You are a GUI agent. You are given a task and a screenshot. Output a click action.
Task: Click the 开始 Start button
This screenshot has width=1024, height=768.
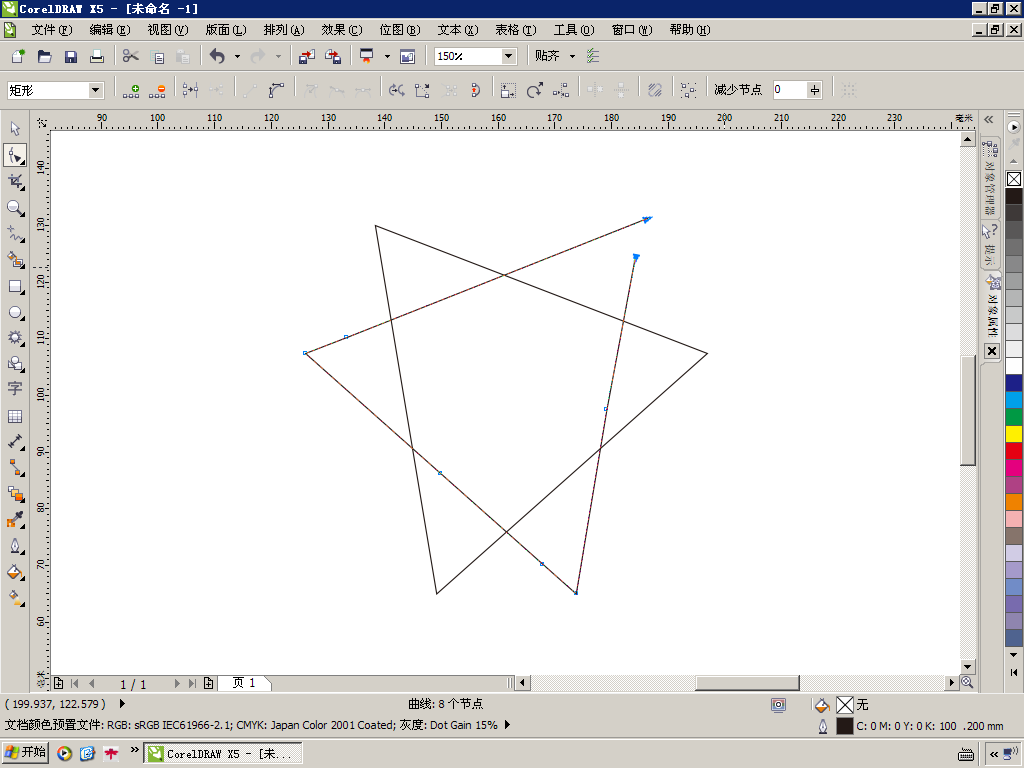tap(25, 753)
